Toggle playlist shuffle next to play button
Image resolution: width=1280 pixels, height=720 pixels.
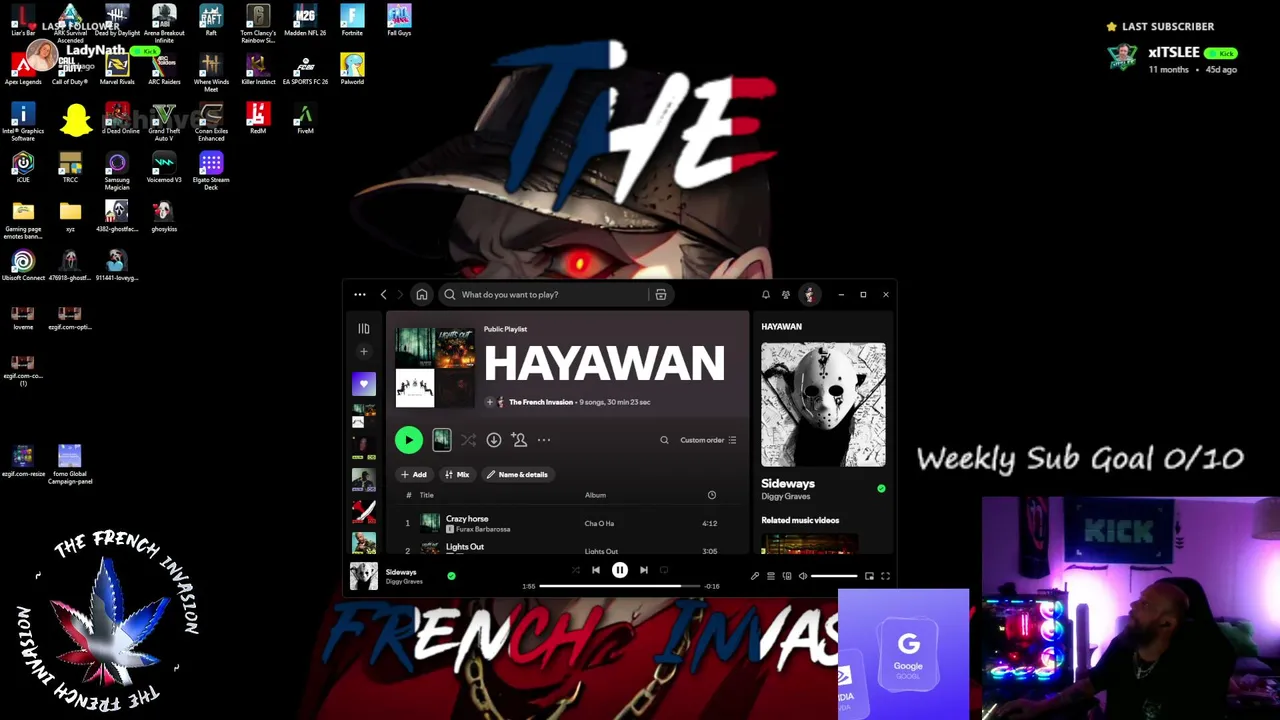(468, 440)
